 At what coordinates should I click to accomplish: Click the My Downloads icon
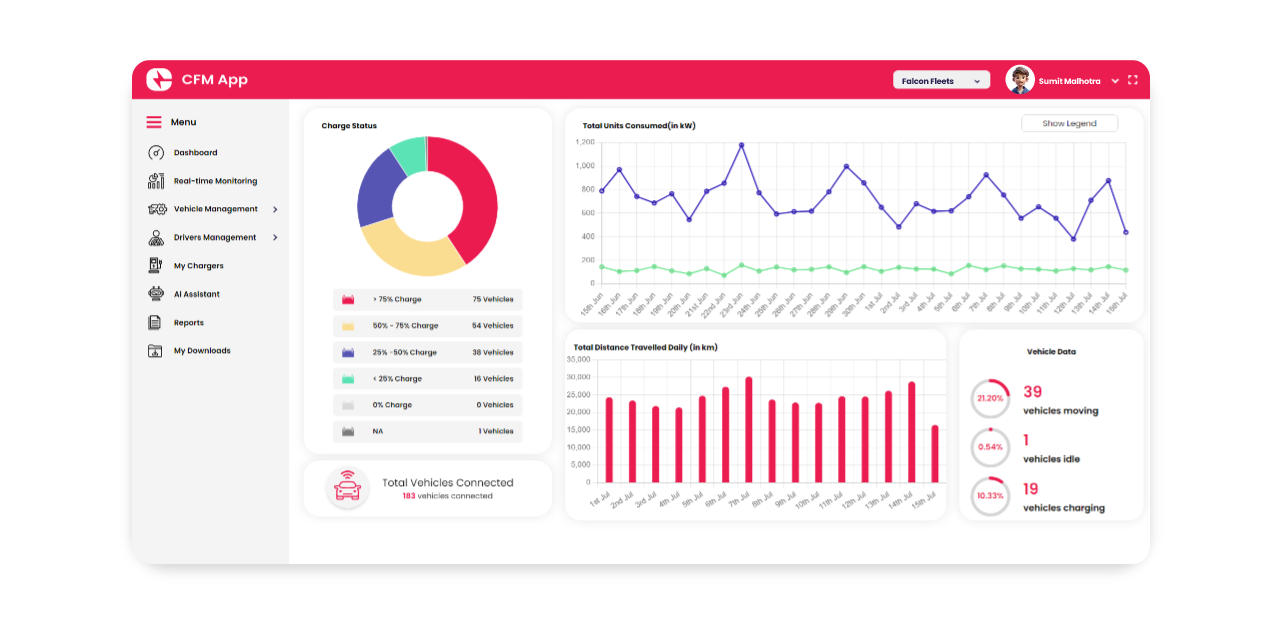pyautogui.click(x=155, y=351)
